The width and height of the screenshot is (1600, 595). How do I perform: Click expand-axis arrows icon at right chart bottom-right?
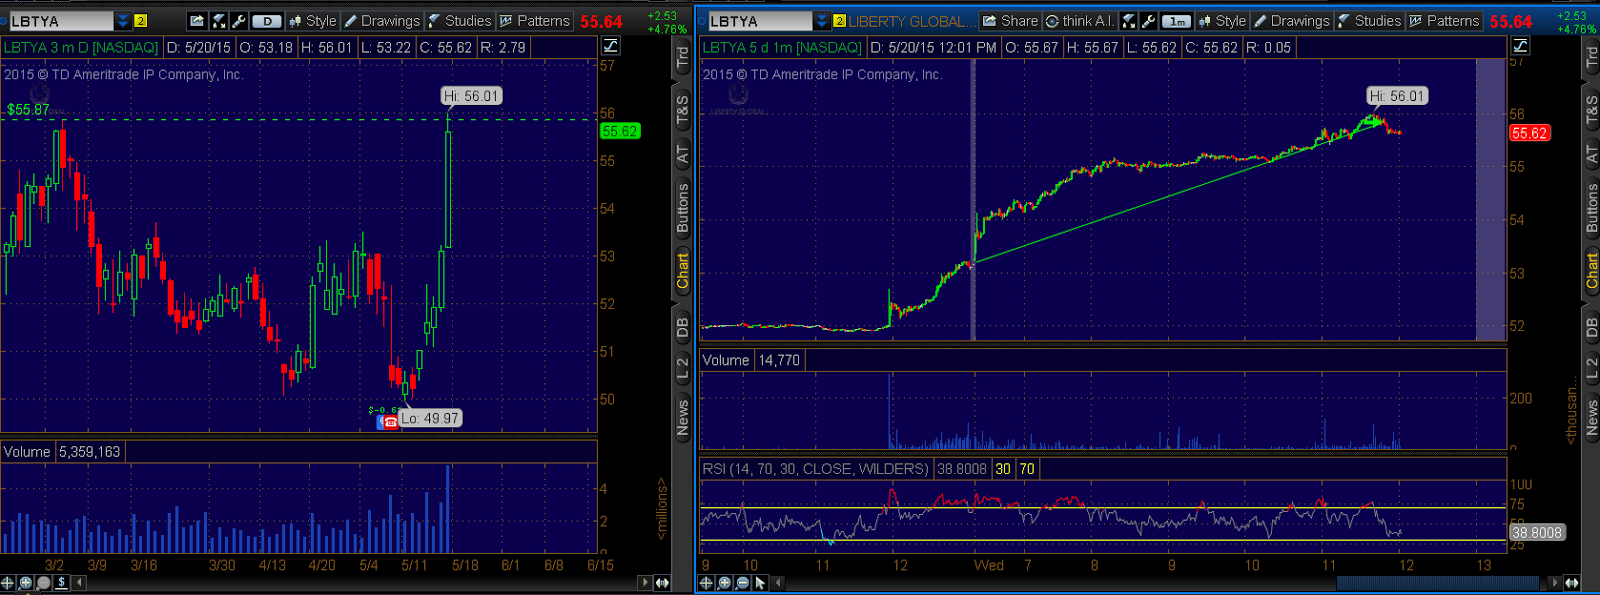1572,582
